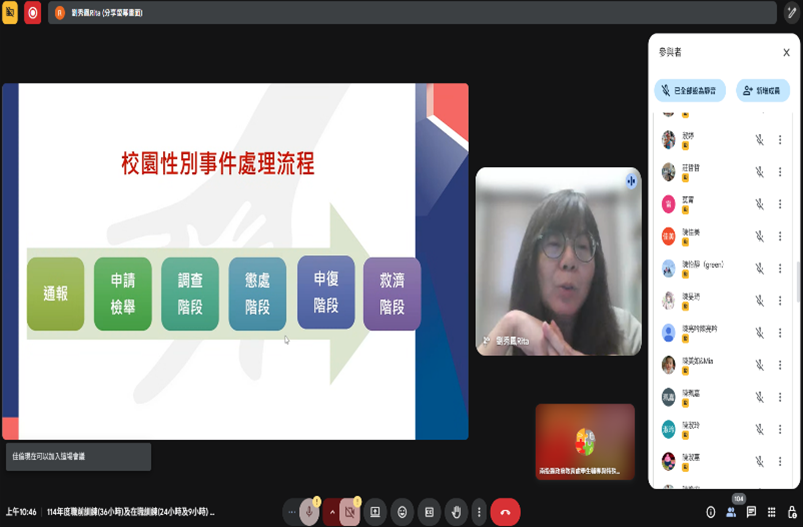Screen dimensions: 803x527
Task: Click the present screen icon
Action: [x=375, y=511]
